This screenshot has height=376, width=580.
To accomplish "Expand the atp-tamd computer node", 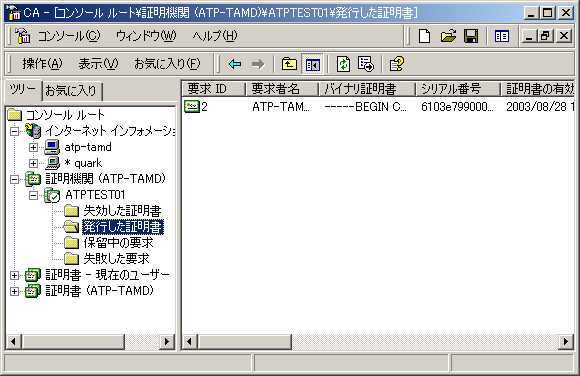I will (x=33, y=147).
